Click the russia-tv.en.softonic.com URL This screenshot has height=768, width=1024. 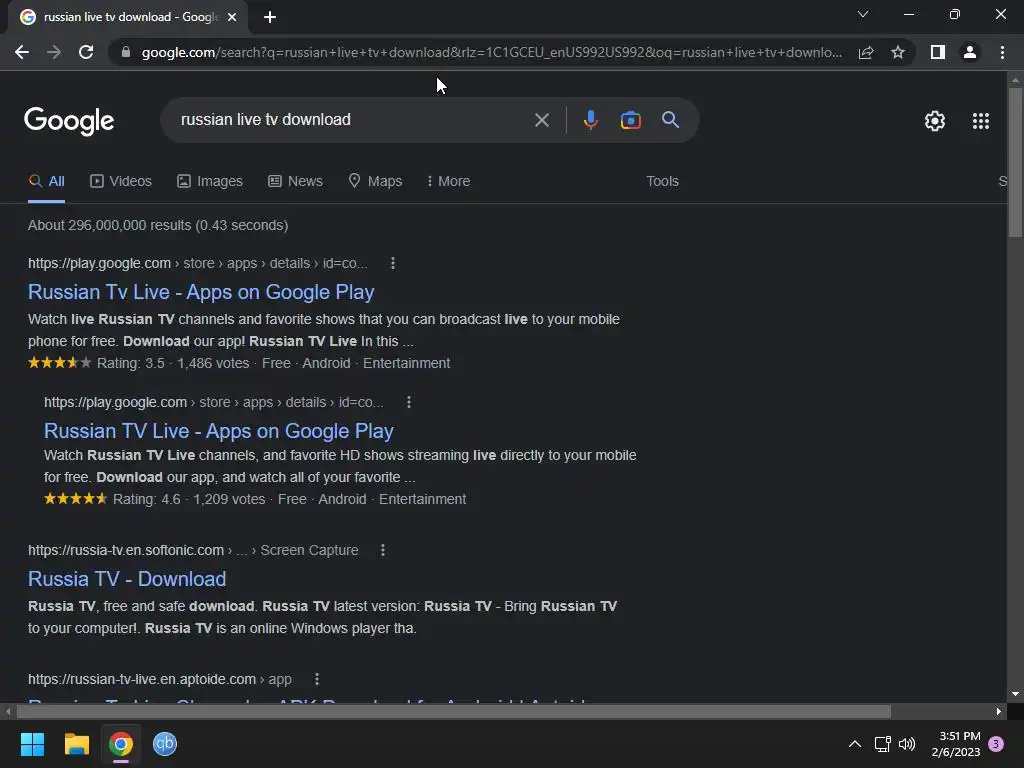click(126, 550)
